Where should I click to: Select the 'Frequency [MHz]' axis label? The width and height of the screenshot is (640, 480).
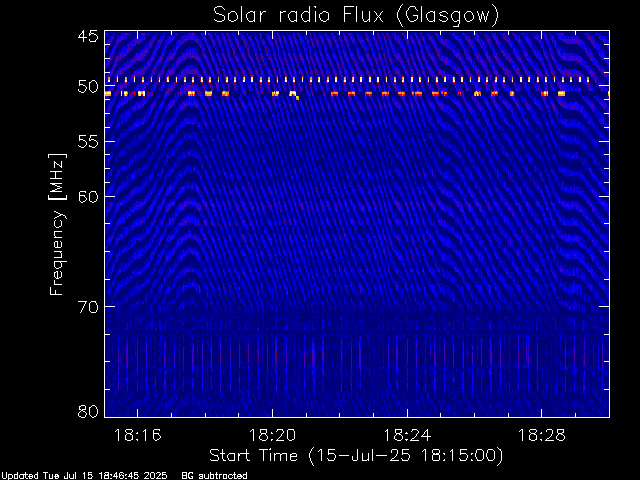[57, 224]
